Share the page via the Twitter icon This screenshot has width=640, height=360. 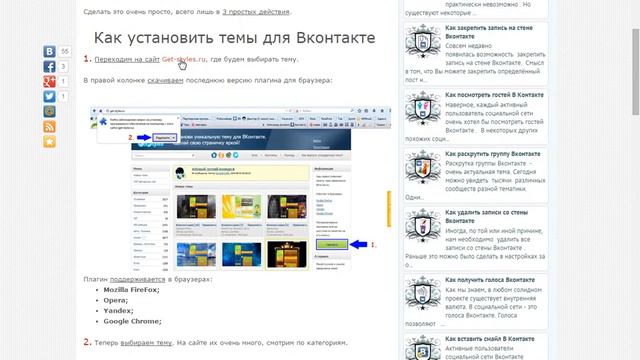[49, 96]
